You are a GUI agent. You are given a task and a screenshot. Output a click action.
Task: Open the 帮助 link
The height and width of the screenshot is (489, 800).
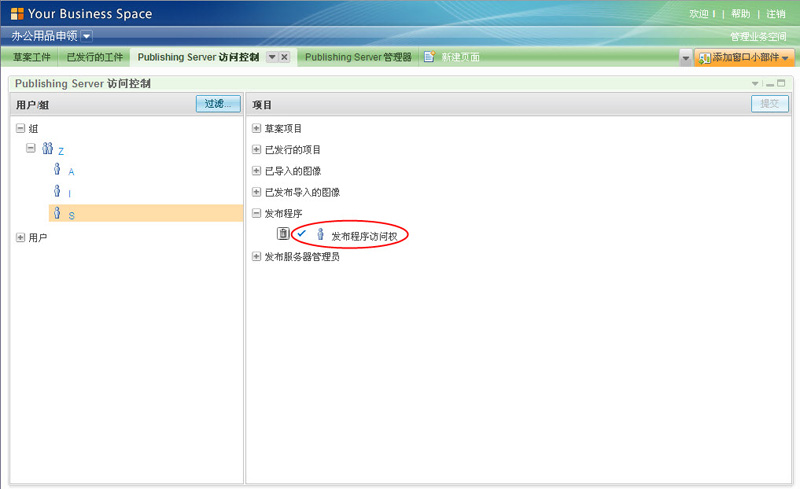point(740,14)
